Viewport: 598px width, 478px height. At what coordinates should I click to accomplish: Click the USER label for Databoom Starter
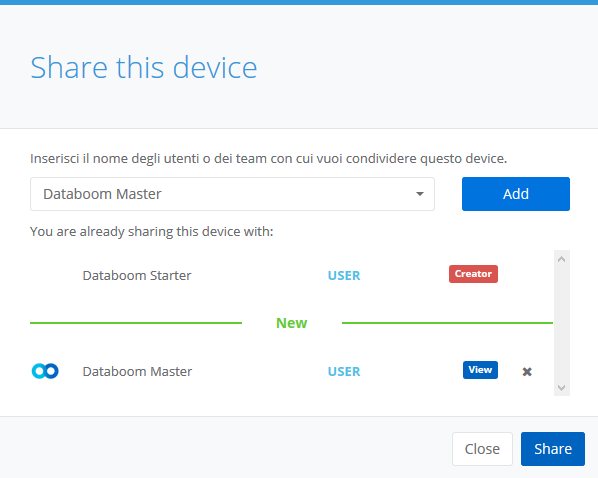coord(344,275)
